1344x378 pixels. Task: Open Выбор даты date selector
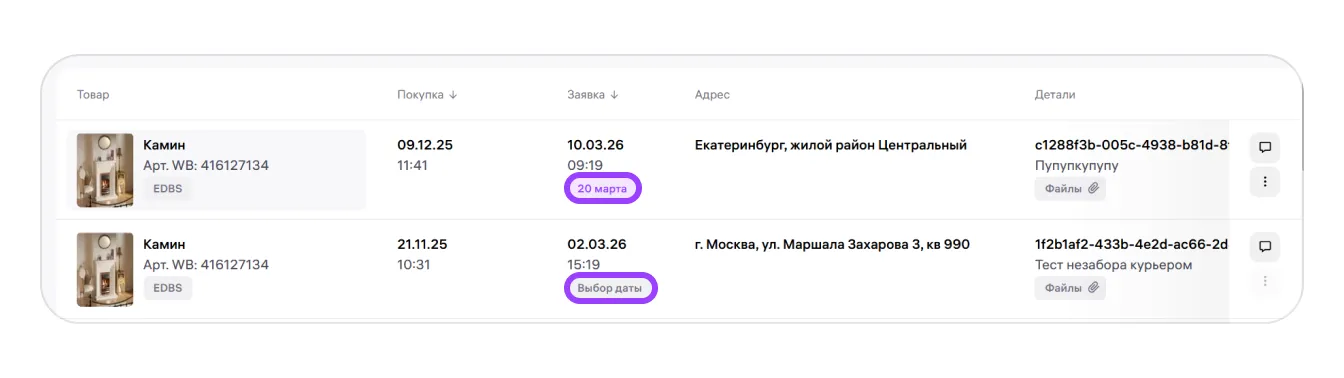point(610,289)
